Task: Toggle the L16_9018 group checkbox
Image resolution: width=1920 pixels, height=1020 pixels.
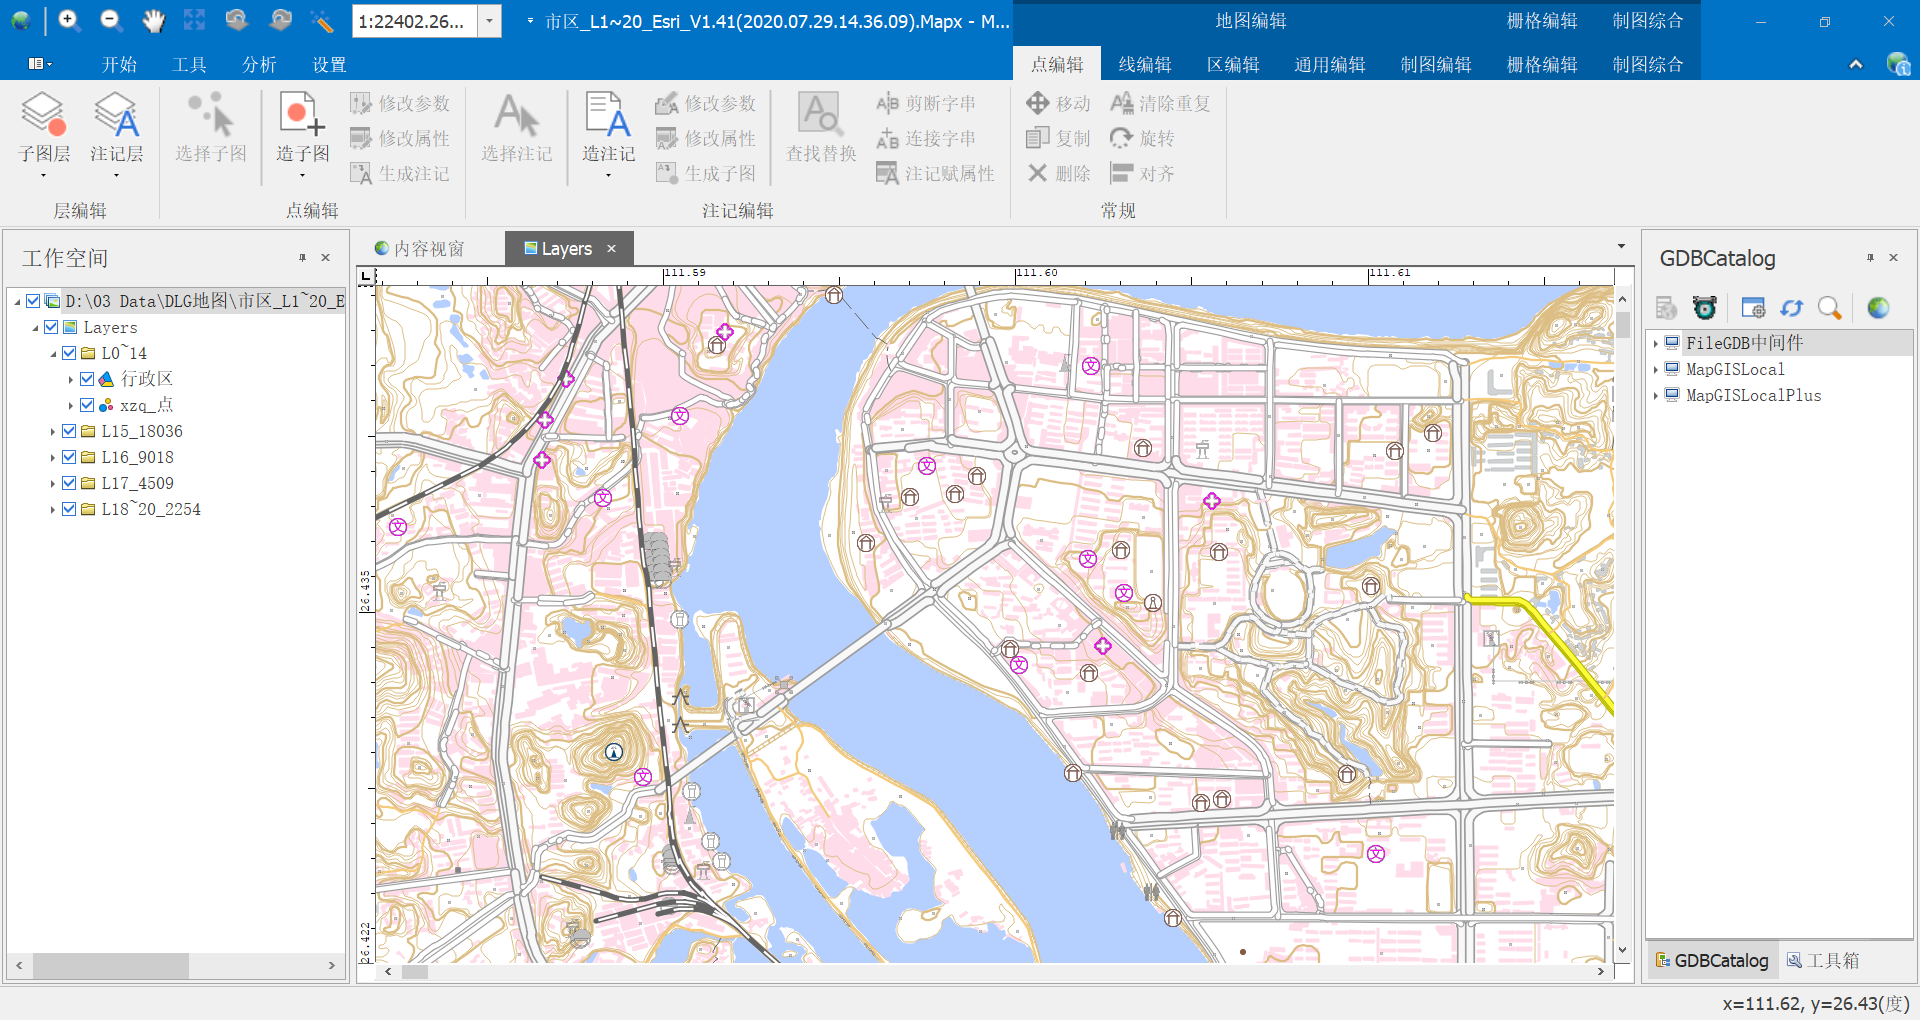Action: 69,457
